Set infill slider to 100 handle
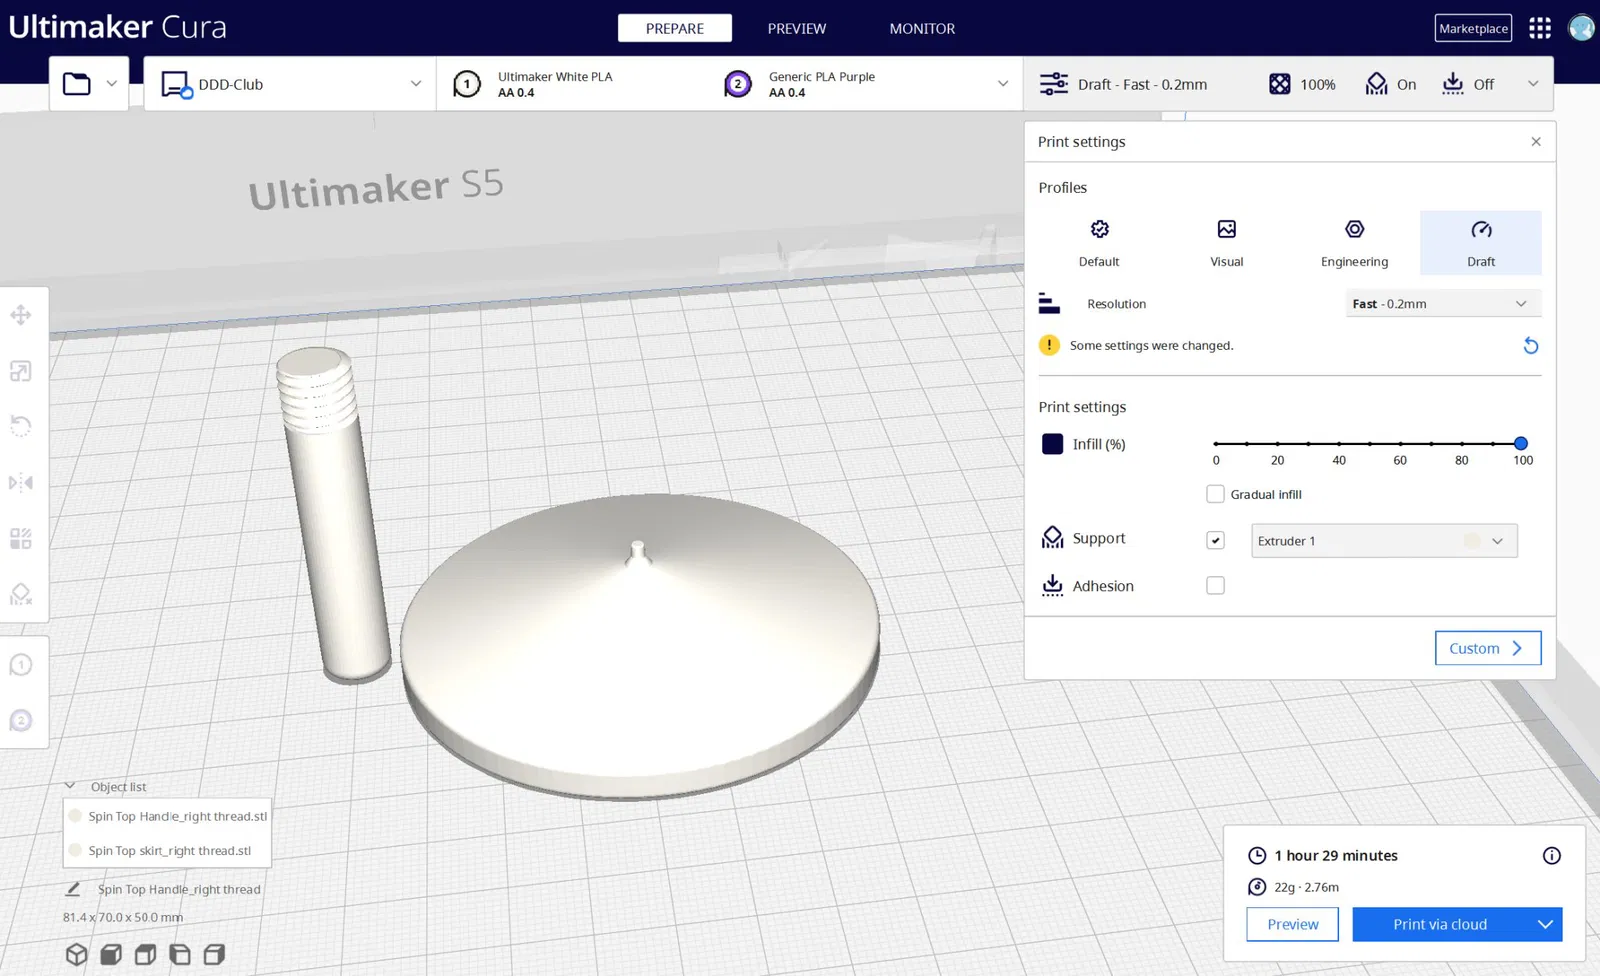 1521,443
